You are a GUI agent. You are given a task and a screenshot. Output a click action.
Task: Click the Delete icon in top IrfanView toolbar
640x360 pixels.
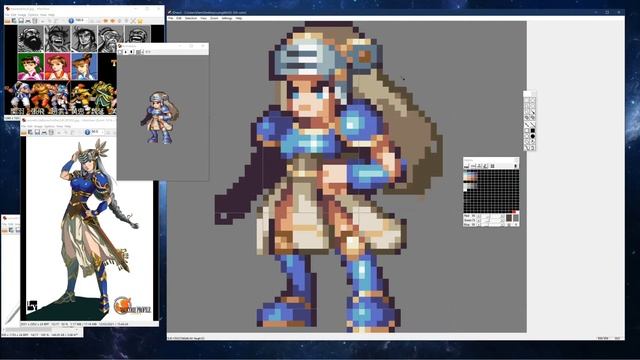(35, 20)
